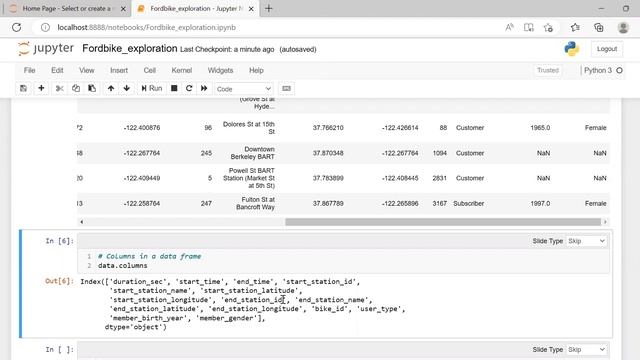The height and width of the screenshot is (360, 640).
Task: Move selected cell down arrow
Action: click(127, 88)
